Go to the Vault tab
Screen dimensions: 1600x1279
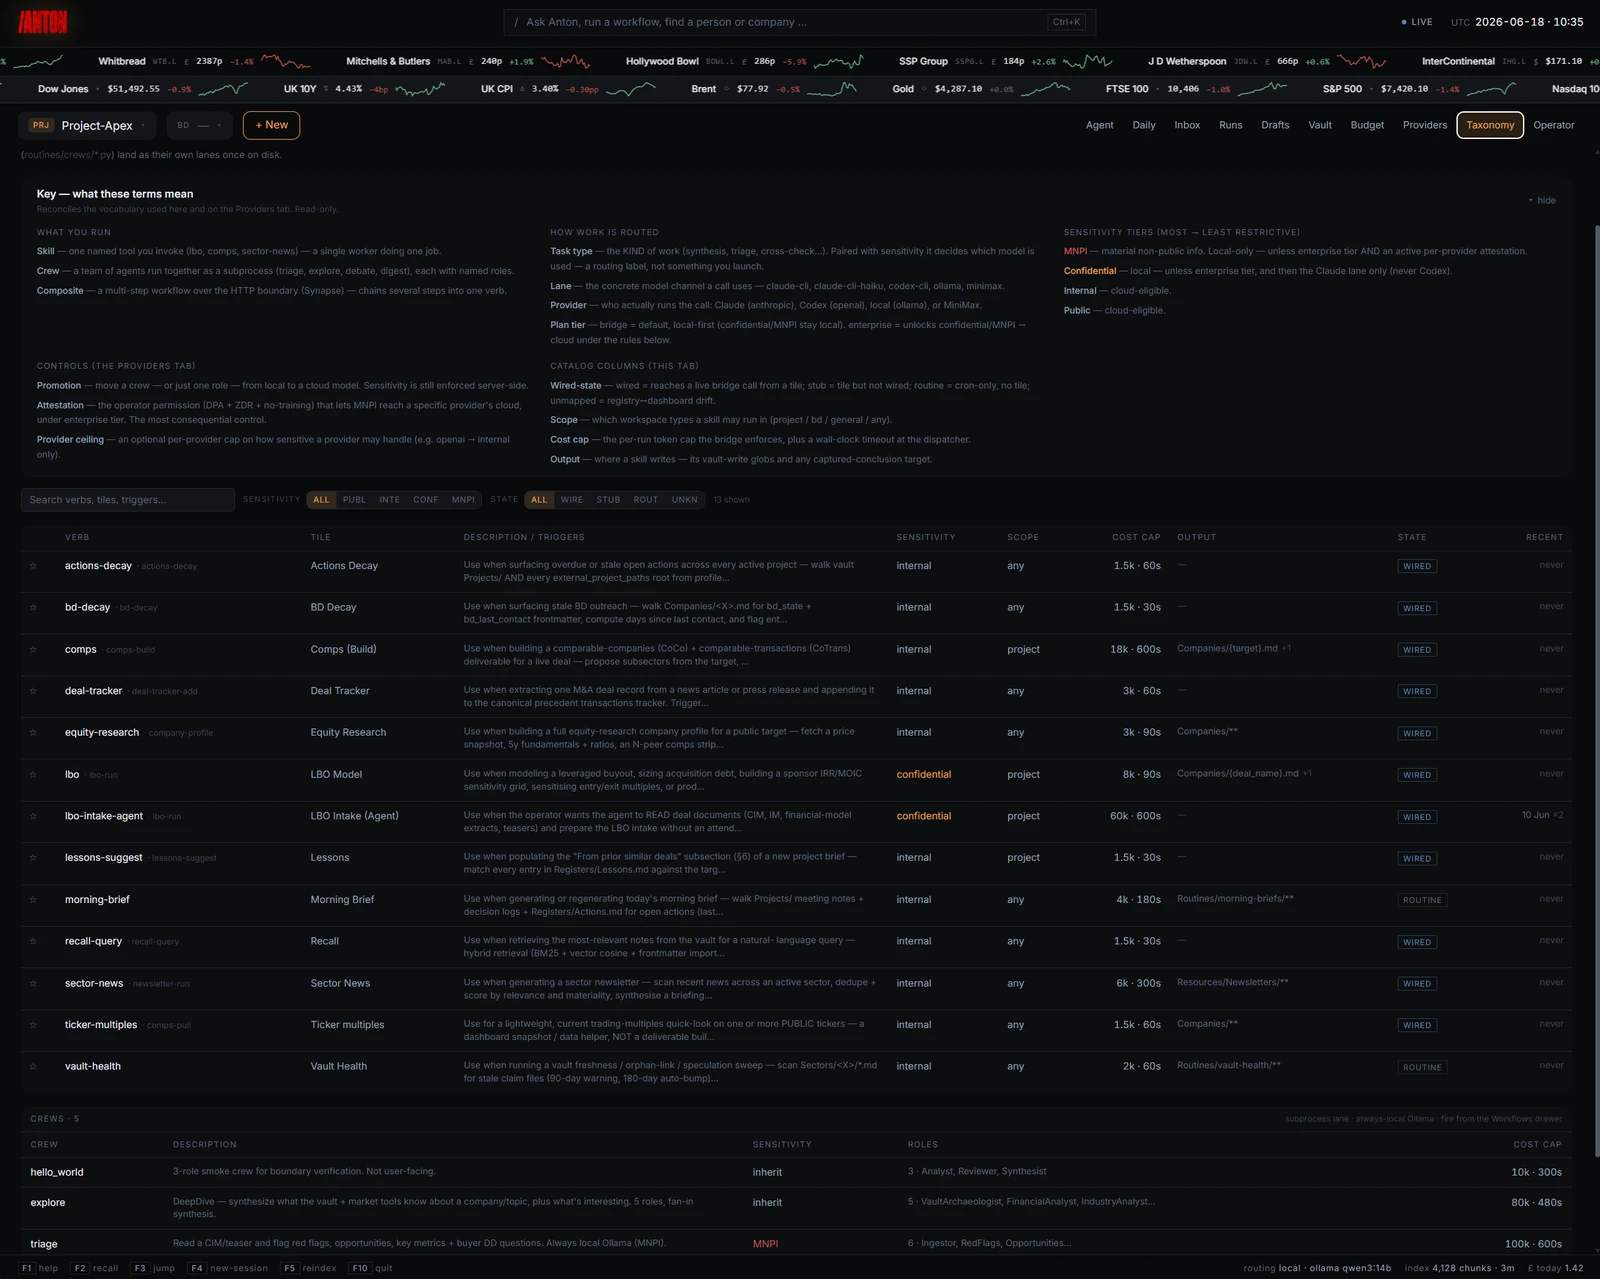pos(1320,126)
